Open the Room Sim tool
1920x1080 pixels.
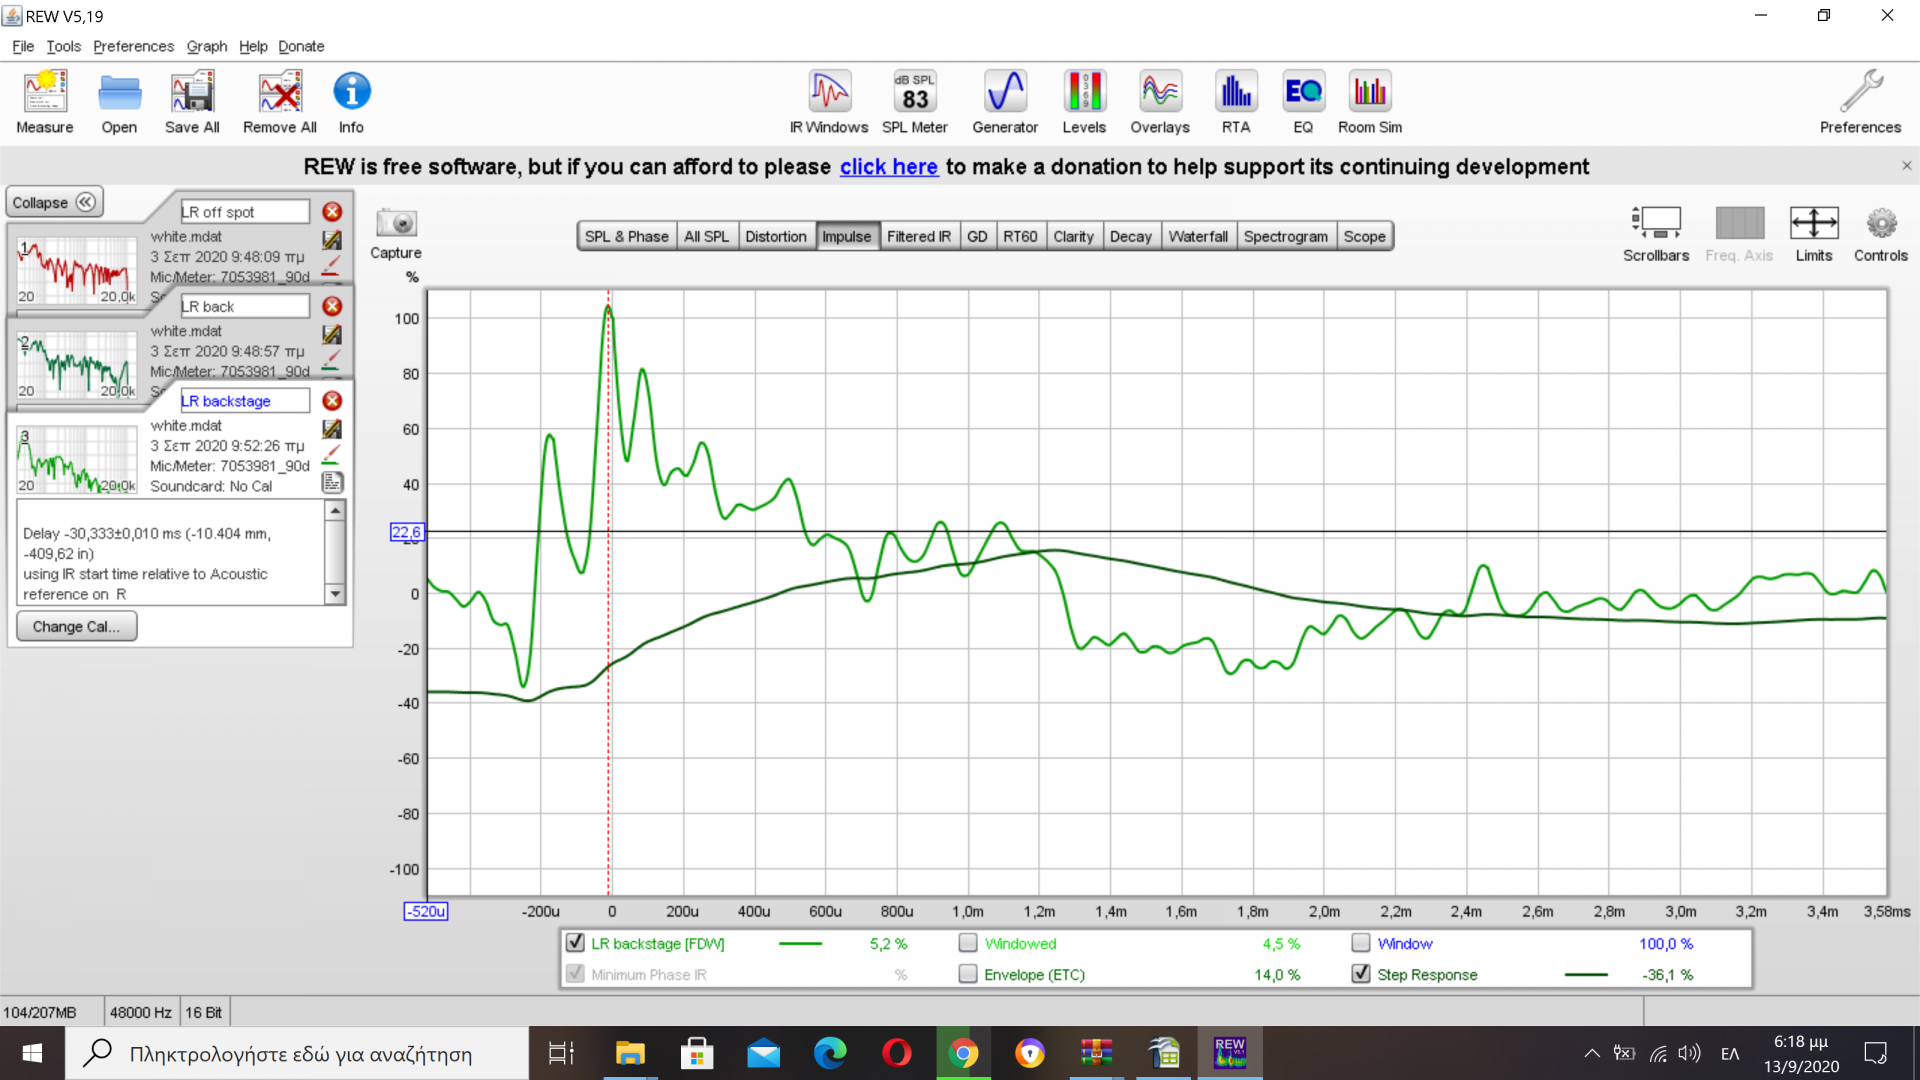click(1370, 102)
